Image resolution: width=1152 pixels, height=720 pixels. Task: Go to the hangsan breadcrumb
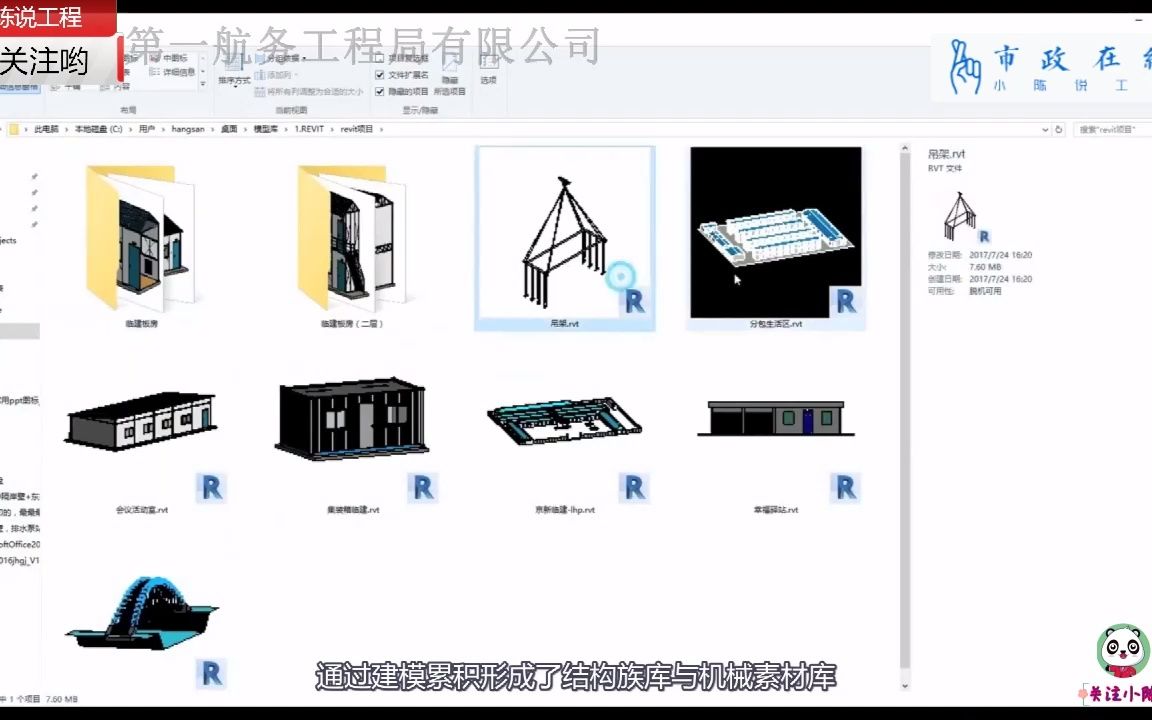click(188, 129)
